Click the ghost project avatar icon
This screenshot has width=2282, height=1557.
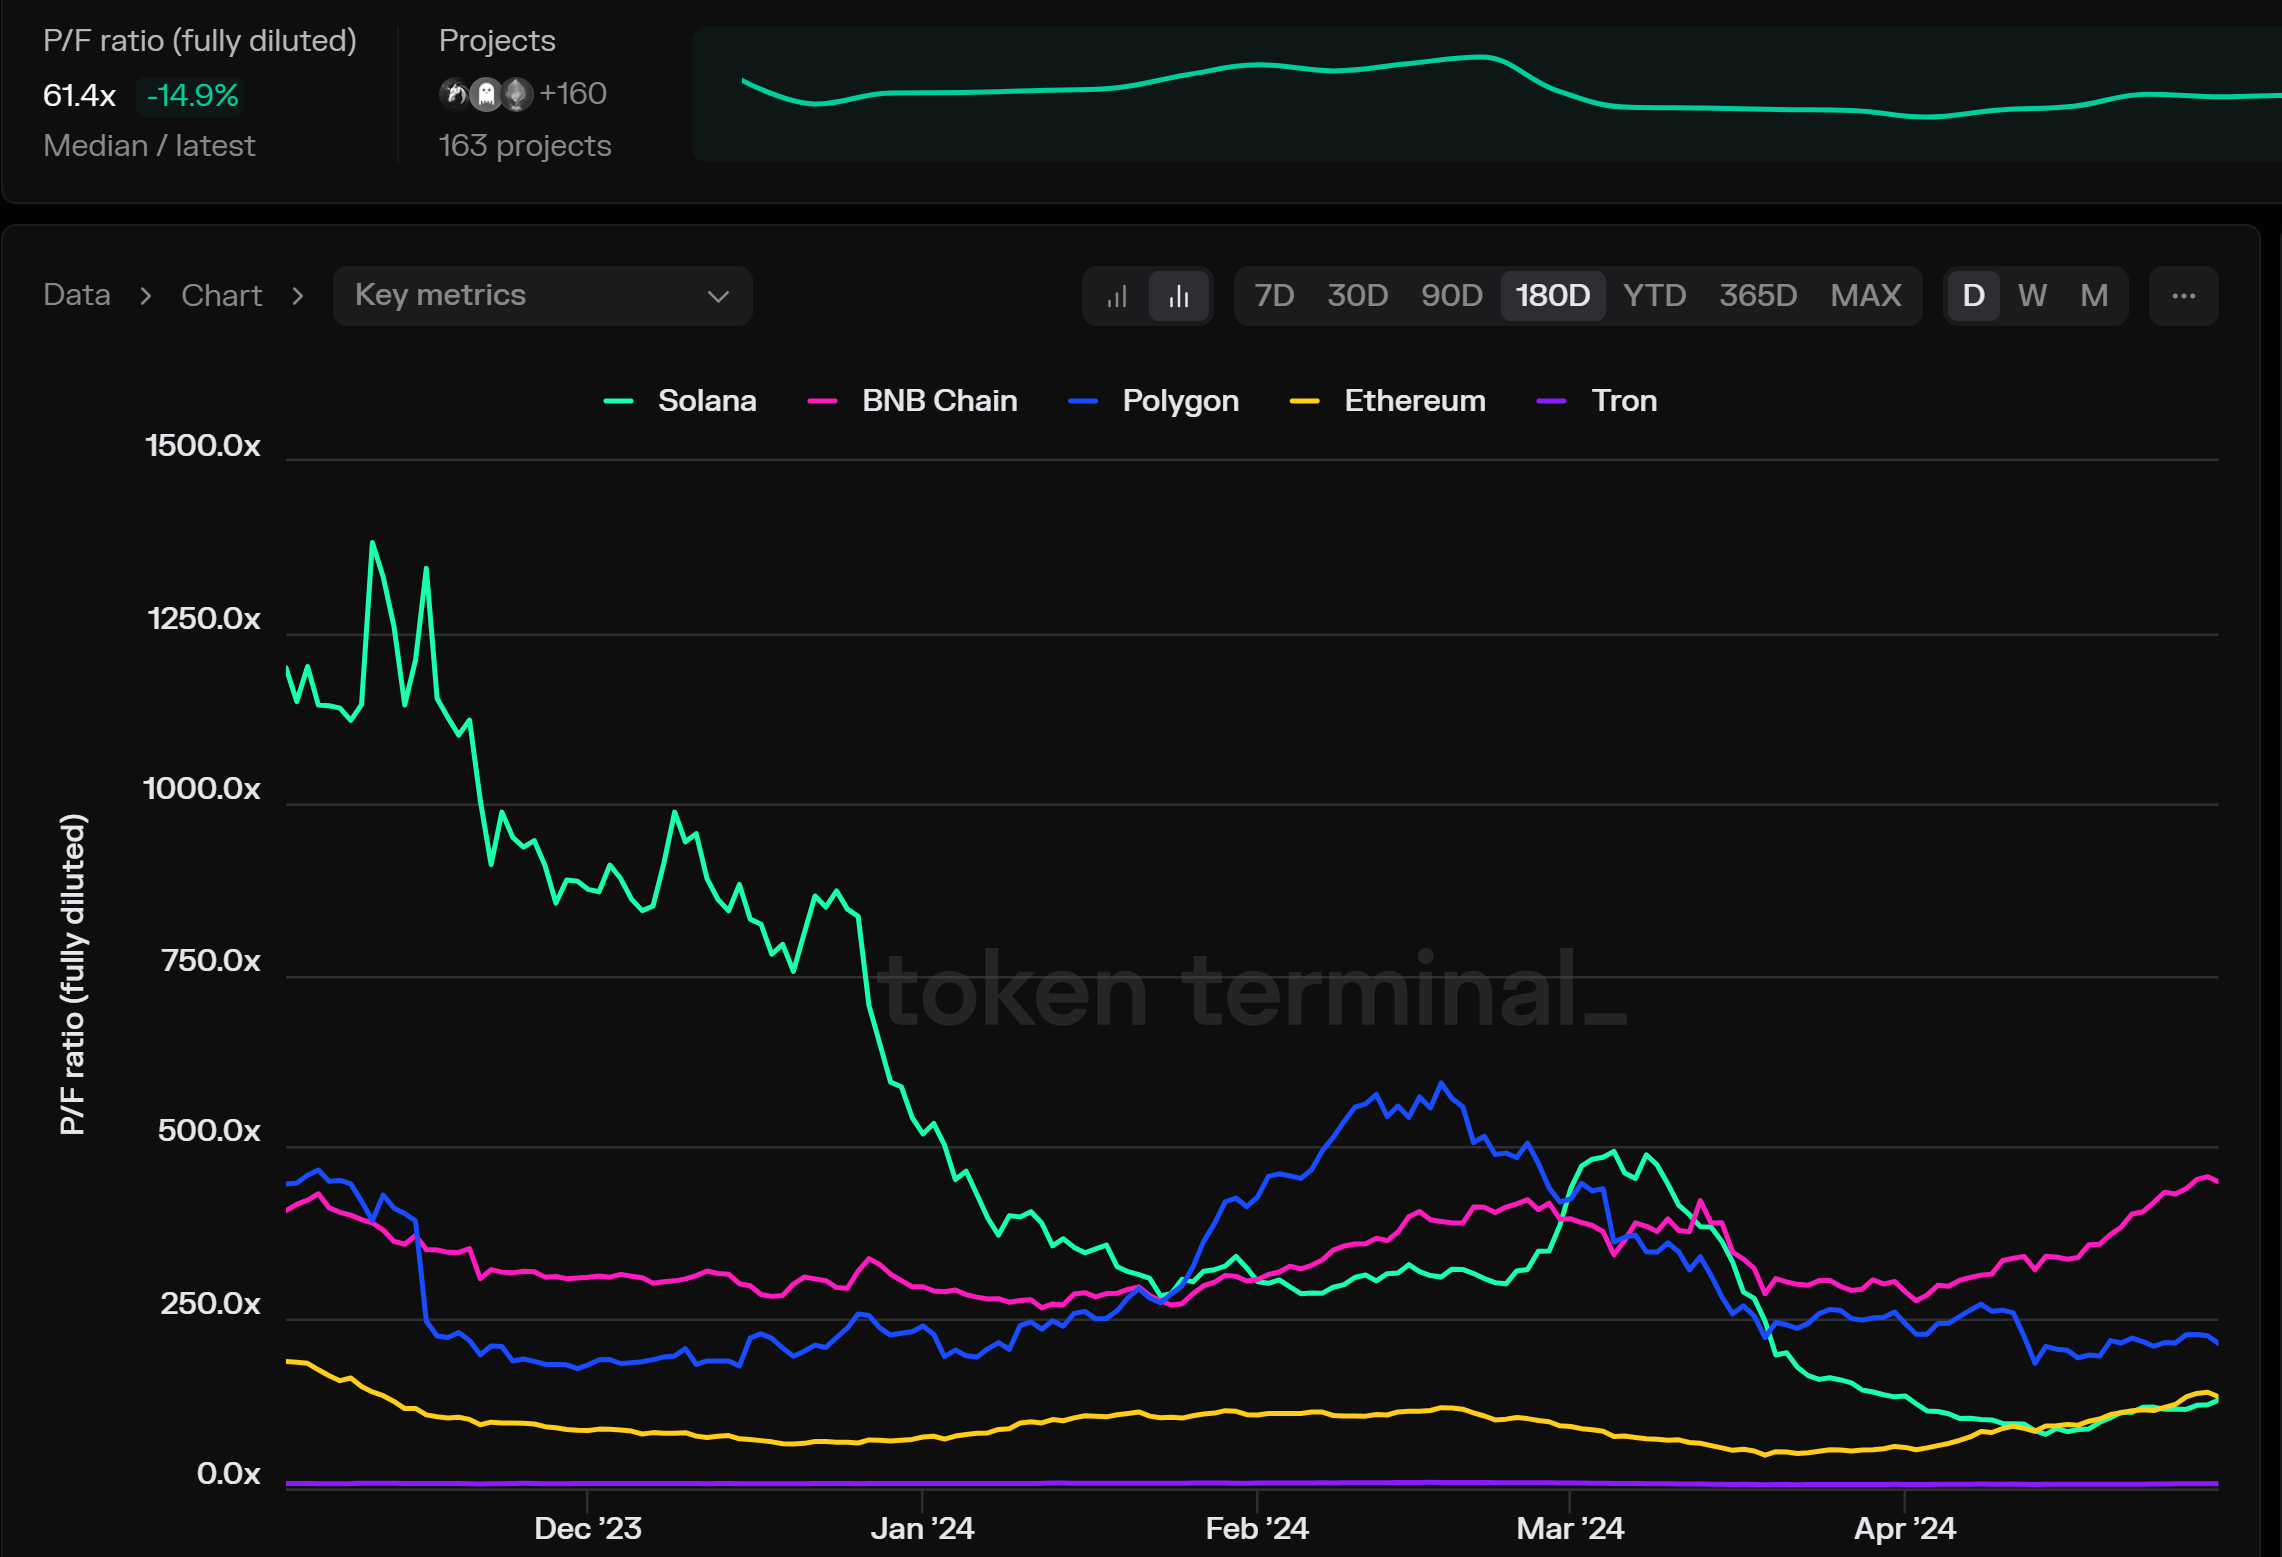tap(486, 94)
